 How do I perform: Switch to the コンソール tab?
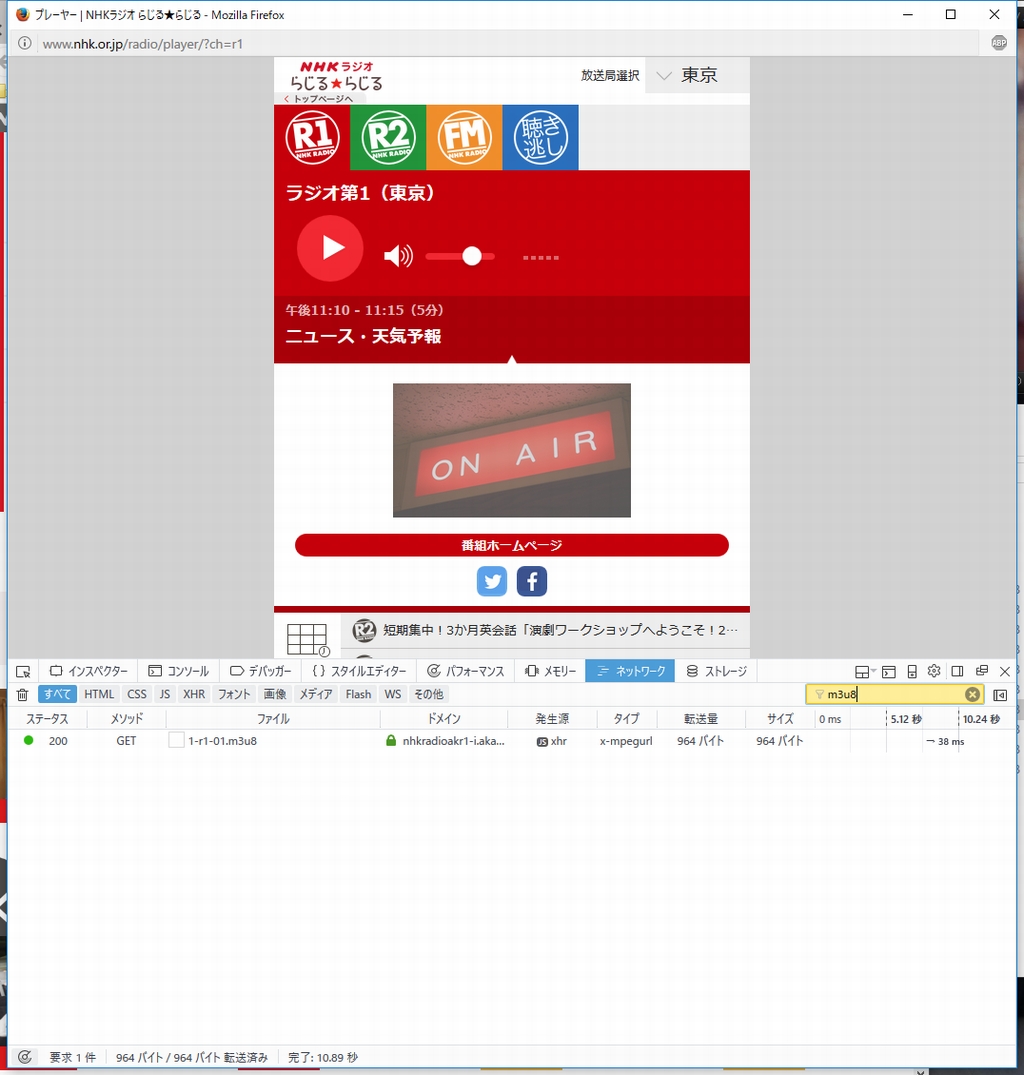[179, 671]
